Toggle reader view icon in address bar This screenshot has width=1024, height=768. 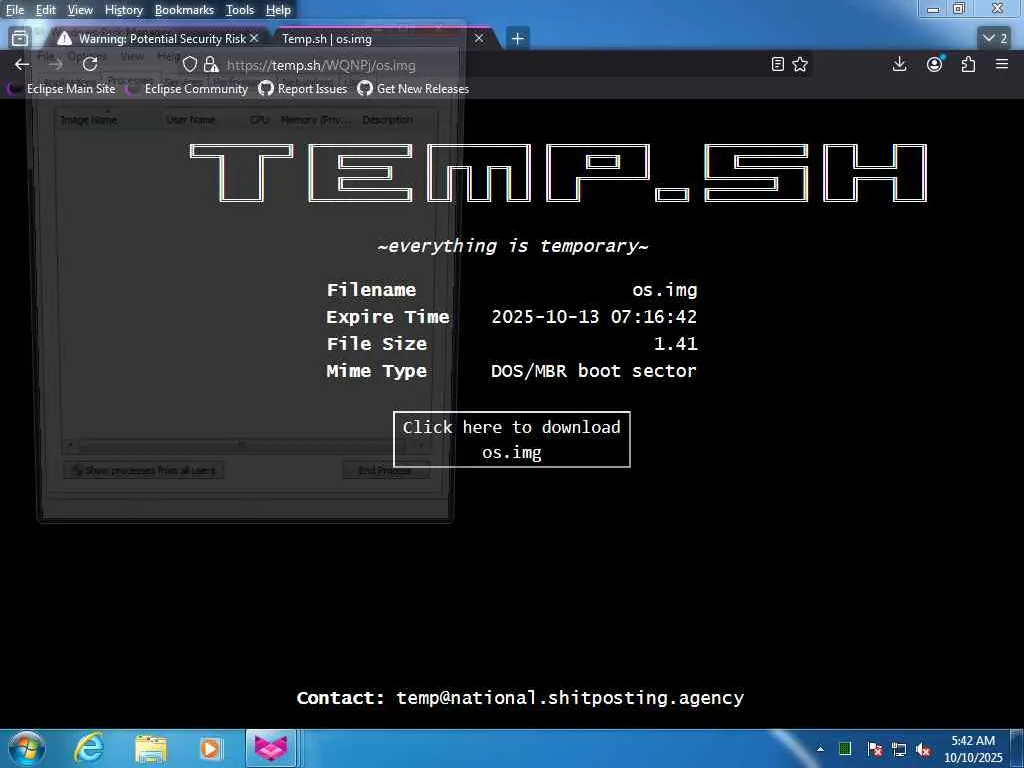[x=777, y=64]
